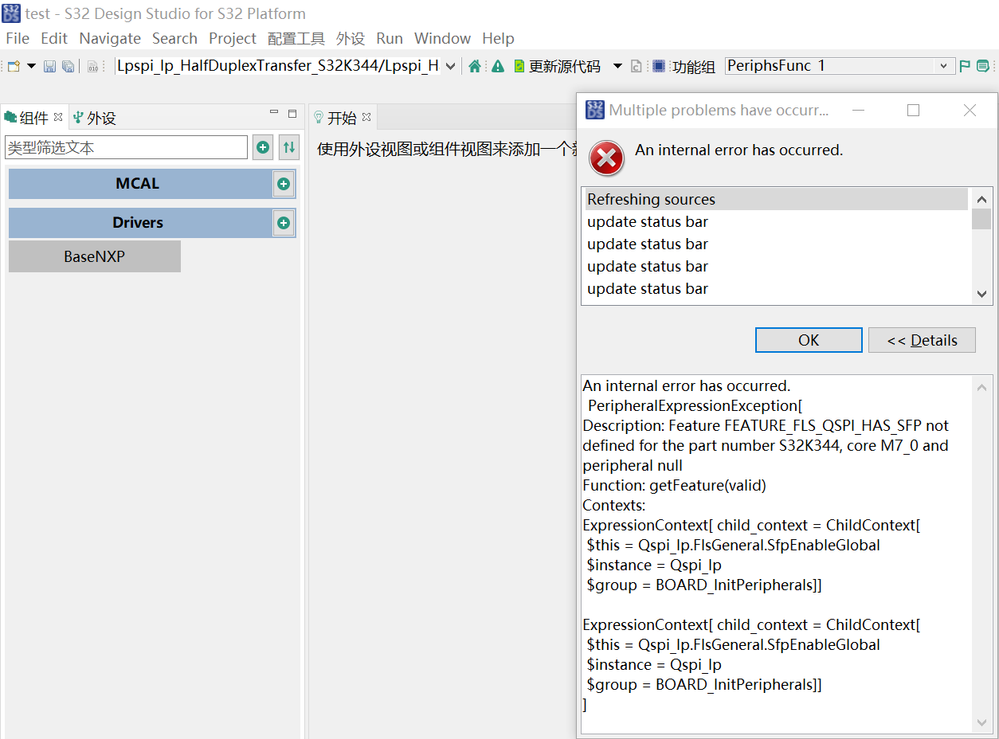Add a component to MCAL with plus icon

pyautogui.click(x=284, y=184)
